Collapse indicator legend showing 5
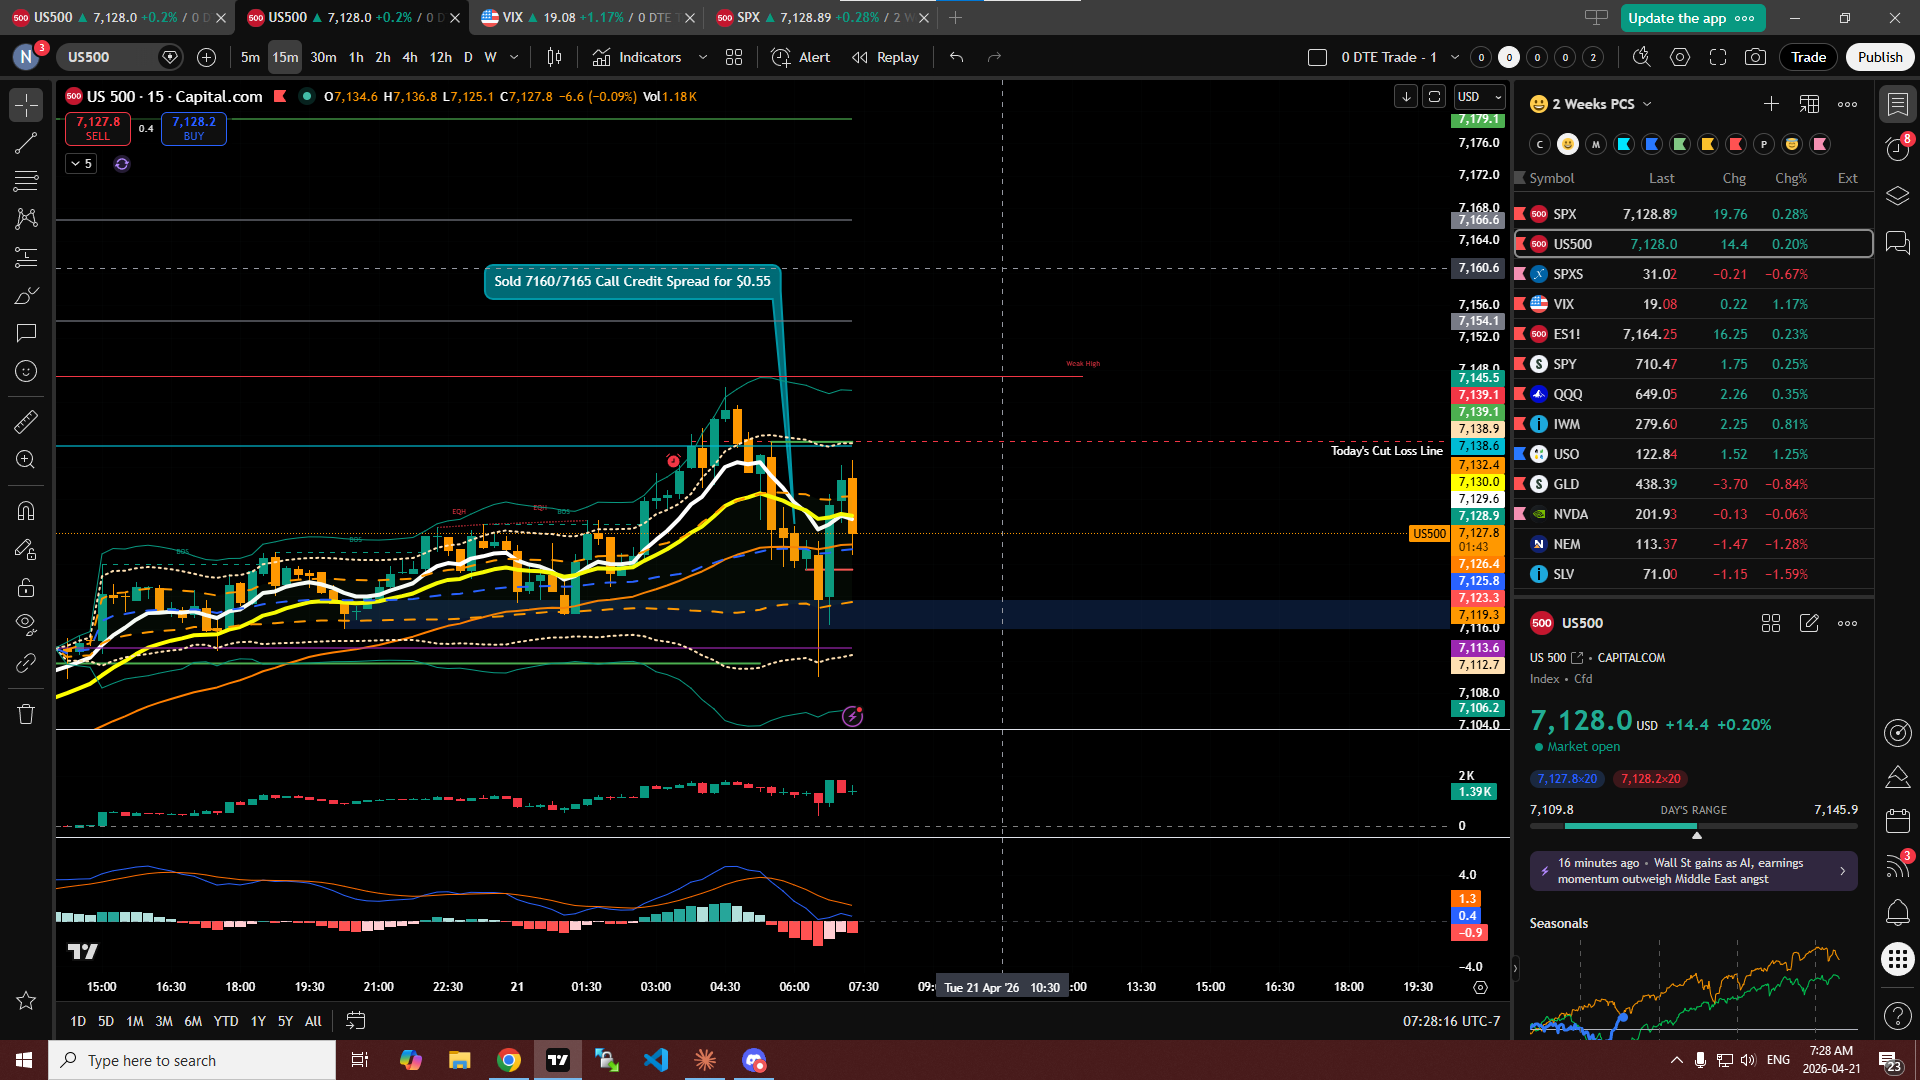Screen dimensions: 1920x1080 coord(81,163)
